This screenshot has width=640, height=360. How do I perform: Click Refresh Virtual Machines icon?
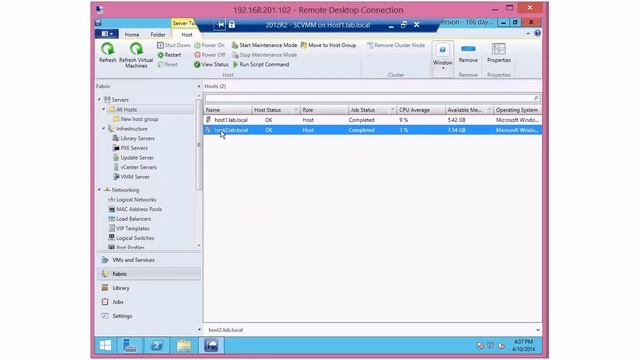tap(136, 55)
